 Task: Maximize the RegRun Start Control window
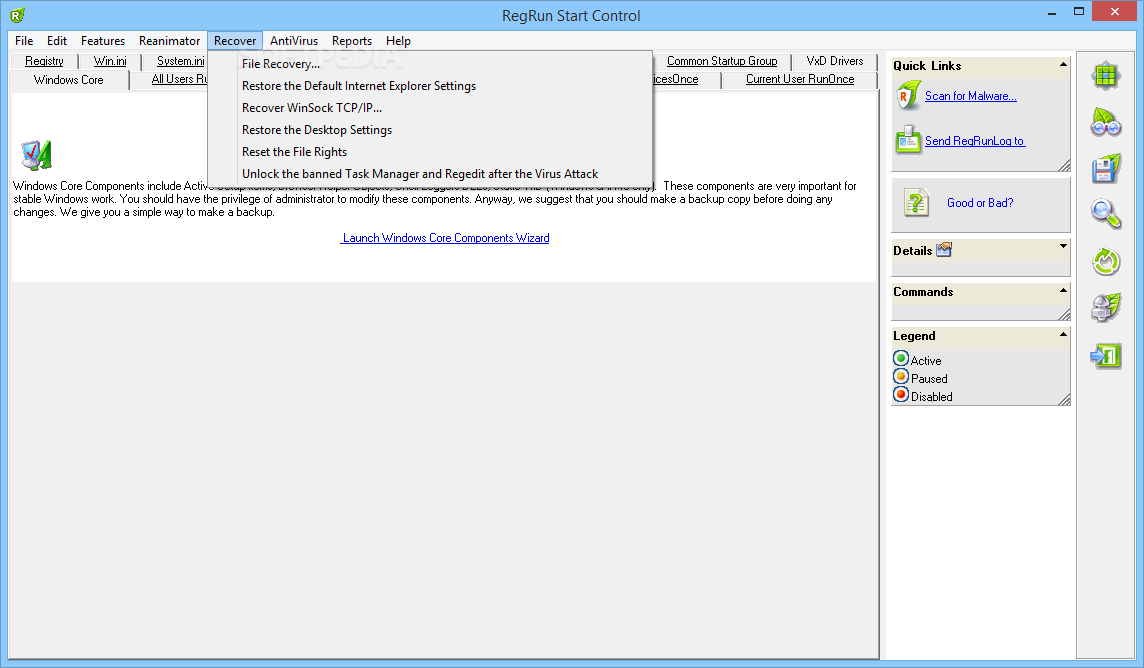1079,11
